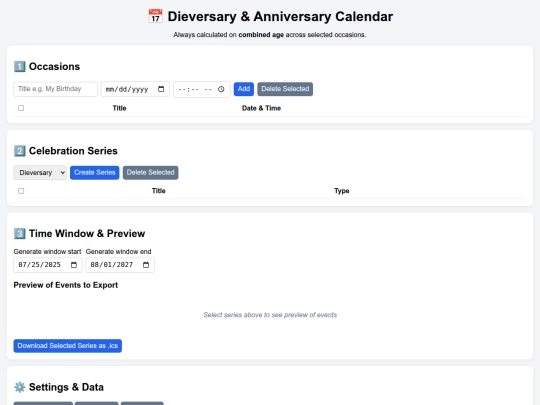
Task: Click the gear icon beside Settings & Data
Action: (20, 387)
